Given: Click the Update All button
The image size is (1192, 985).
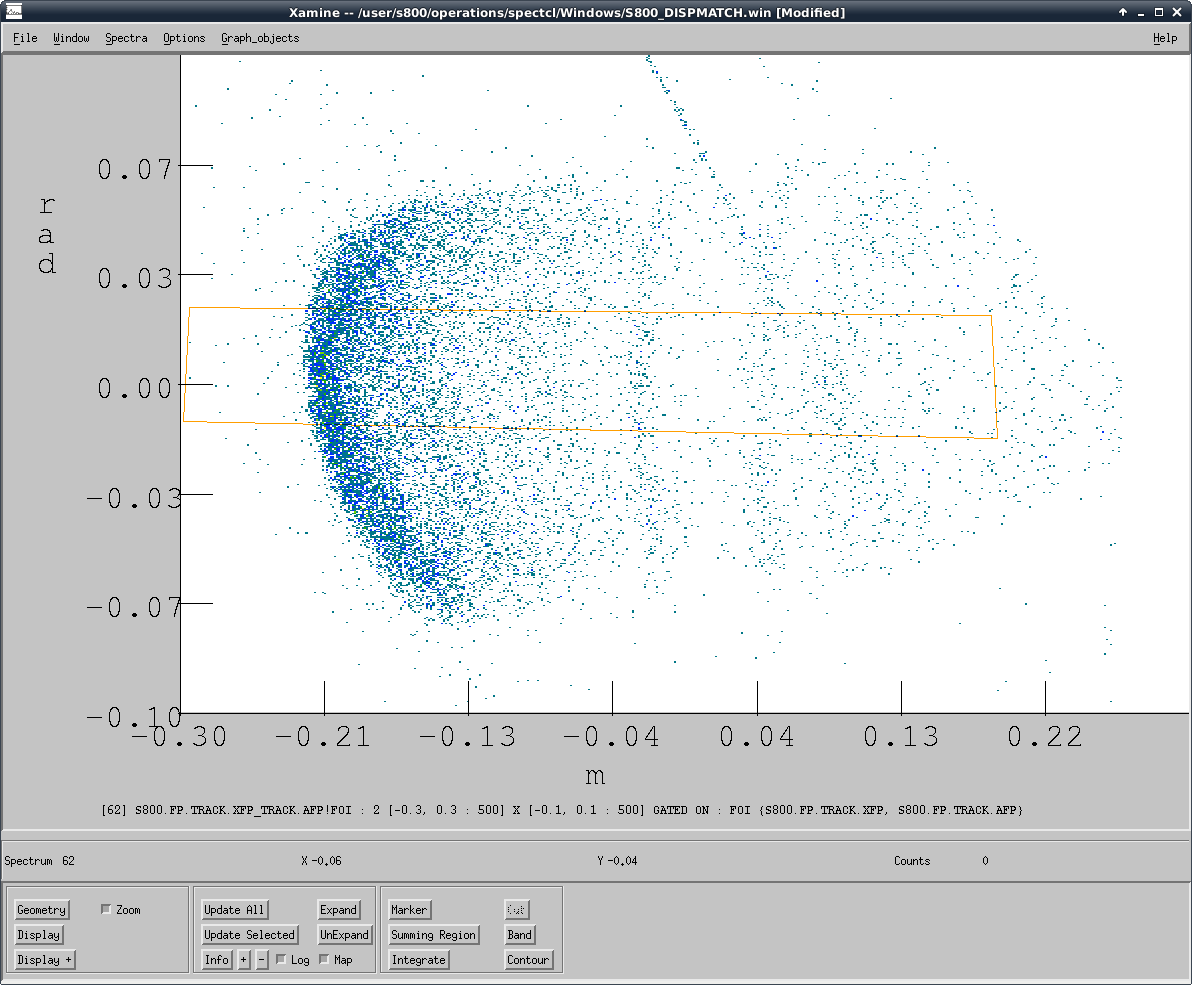Looking at the screenshot, I should pyautogui.click(x=234, y=910).
